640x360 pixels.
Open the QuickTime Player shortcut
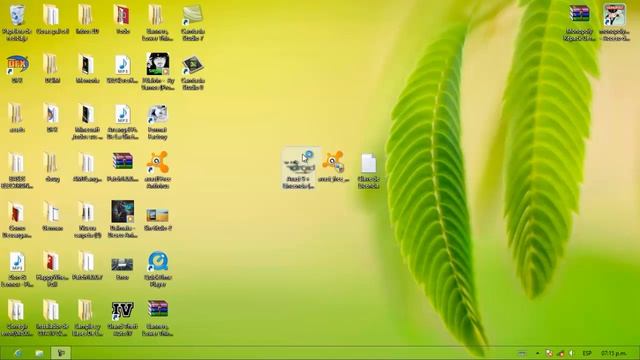(x=158, y=269)
